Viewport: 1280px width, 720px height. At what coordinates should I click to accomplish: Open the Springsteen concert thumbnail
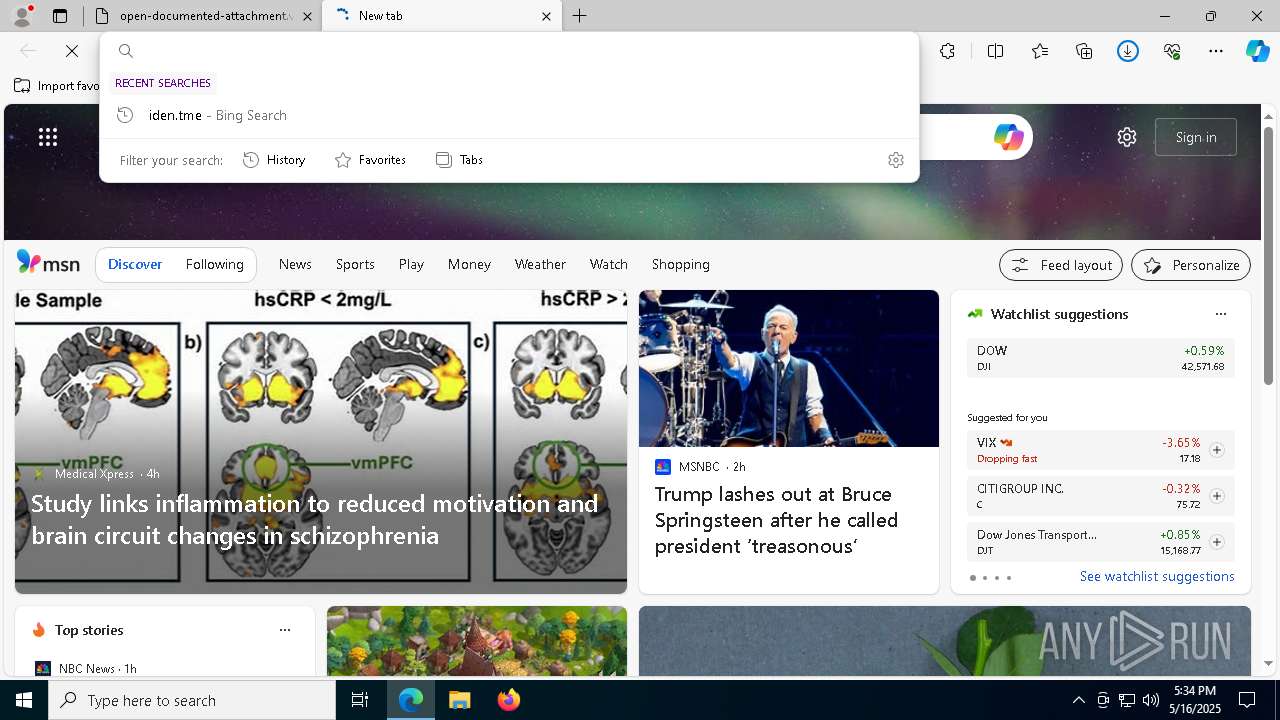coord(789,368)
